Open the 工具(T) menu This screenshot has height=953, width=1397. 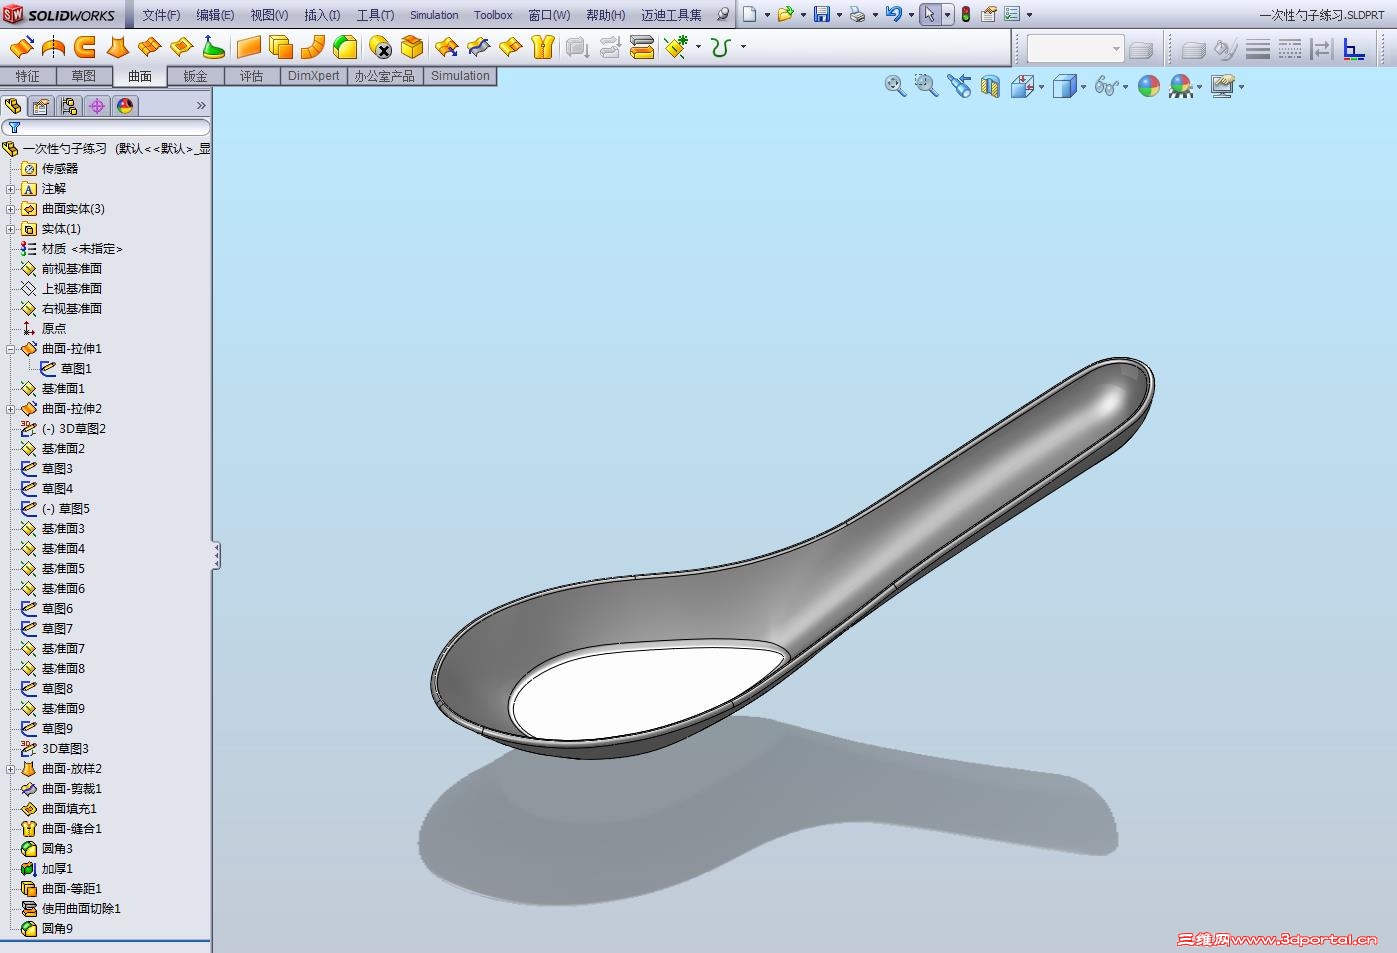click(x=375, y=15)
